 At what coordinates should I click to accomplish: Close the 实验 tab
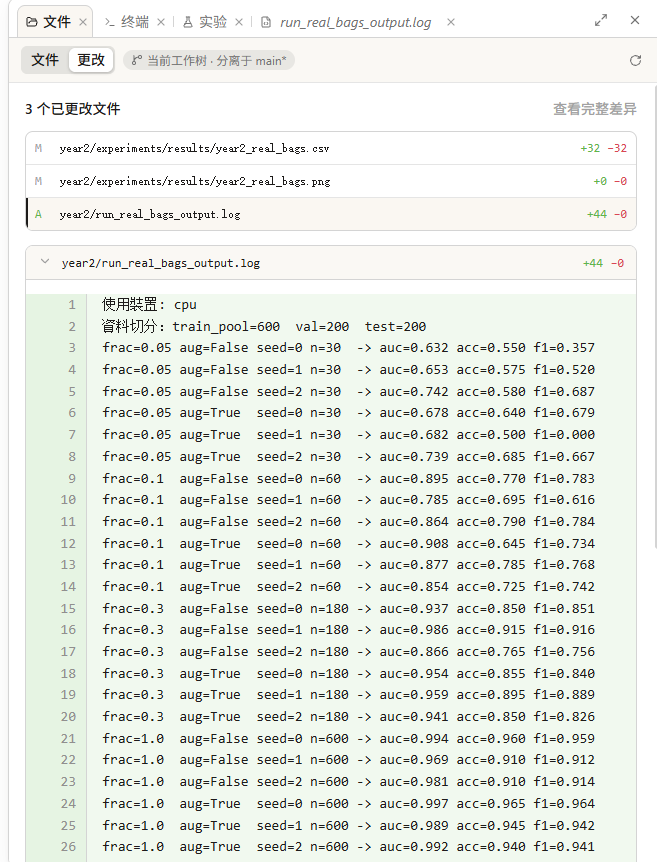(x=239, y=22)
